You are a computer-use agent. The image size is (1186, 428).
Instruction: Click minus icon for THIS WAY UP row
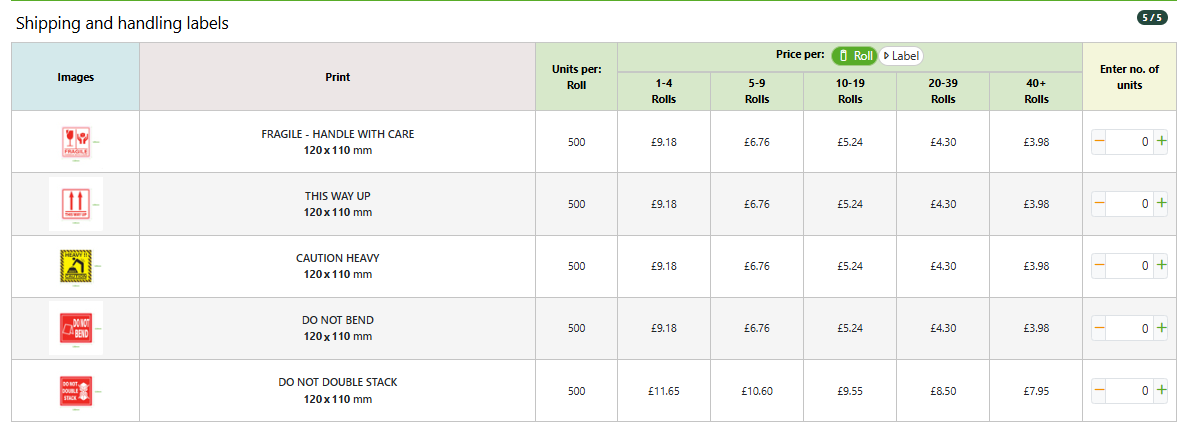[1099, 203]
